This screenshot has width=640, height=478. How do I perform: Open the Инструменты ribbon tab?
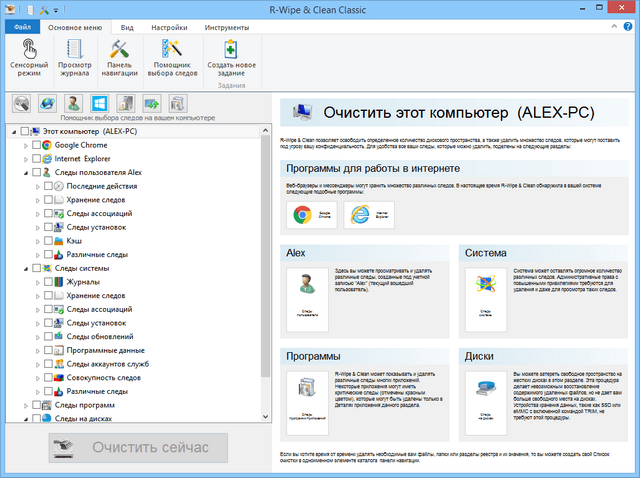coord(226,28)
